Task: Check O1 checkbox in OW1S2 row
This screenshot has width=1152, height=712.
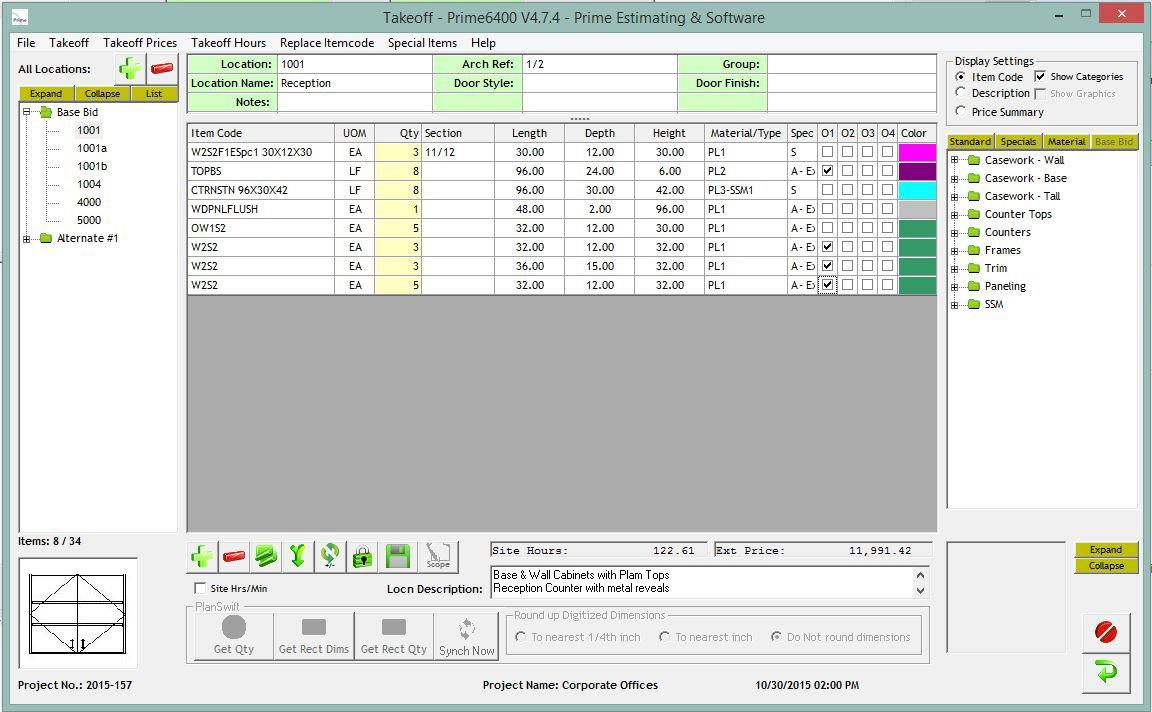Action: click(x=827, y=228)
